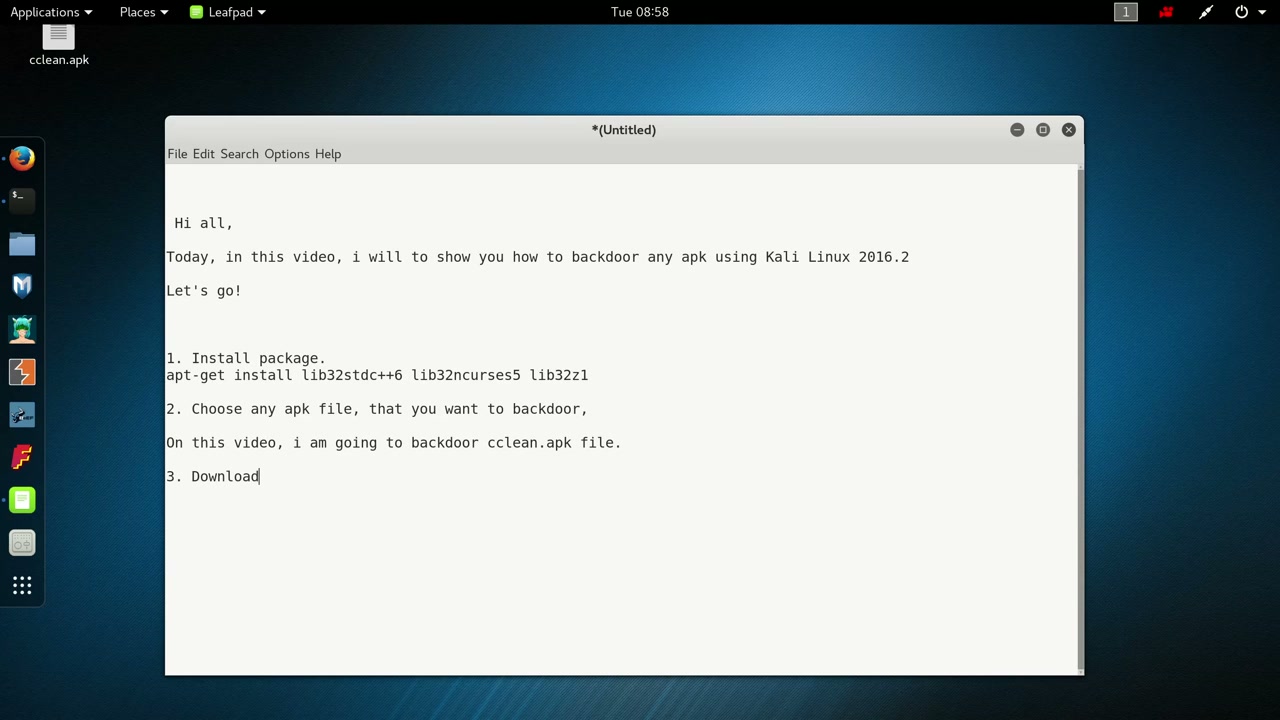1280x720 pixels.
Task: Open the Terminal from the dock
Action: [x=22, y=200]
